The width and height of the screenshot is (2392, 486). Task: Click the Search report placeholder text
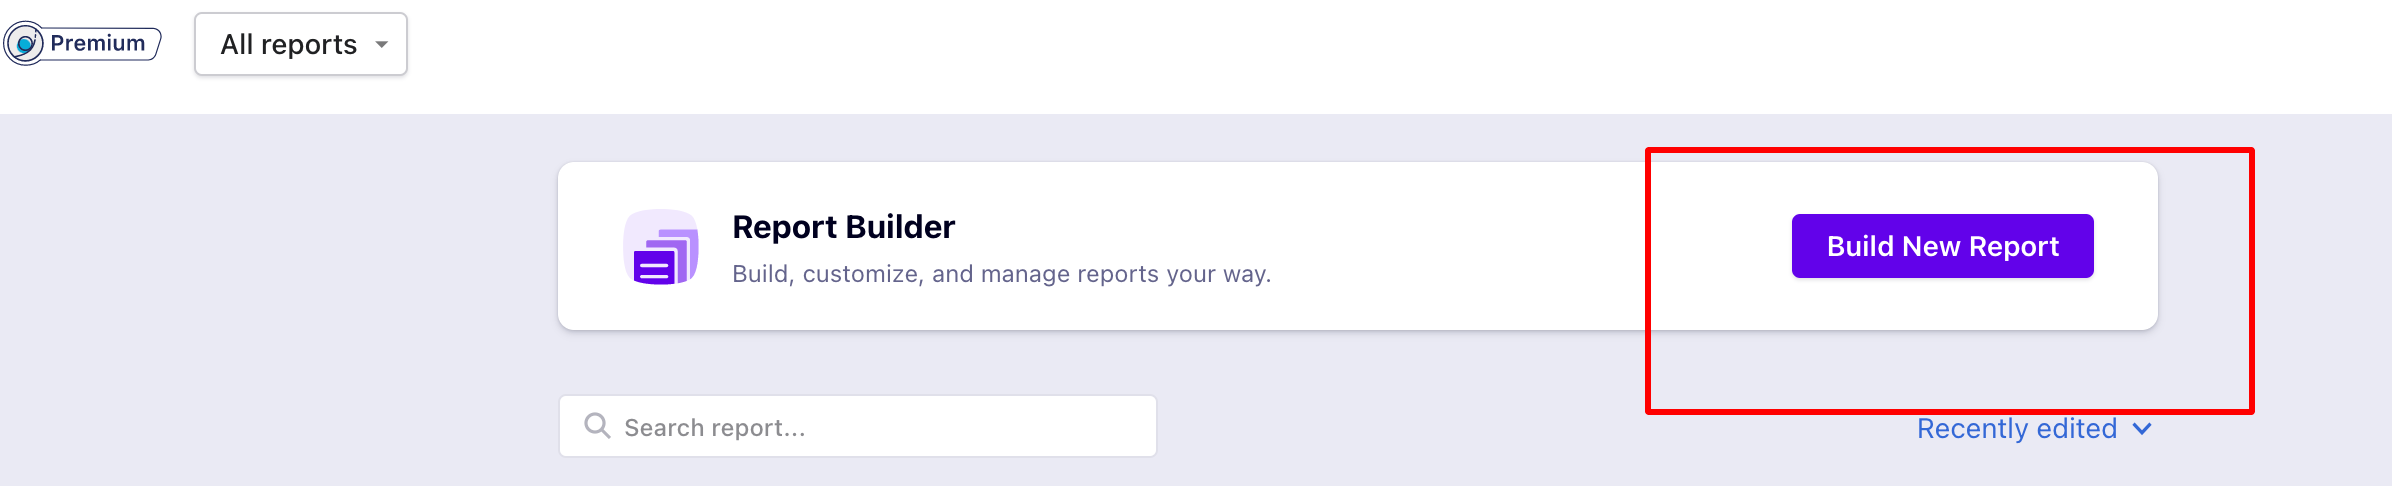(714, 428)
